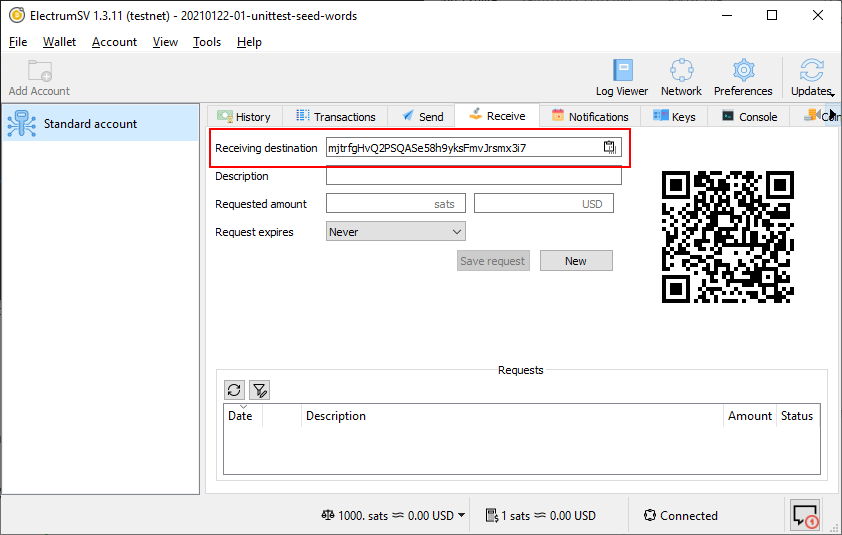Open the View menu
Screen dimensions: 842x535
point(165,42)
